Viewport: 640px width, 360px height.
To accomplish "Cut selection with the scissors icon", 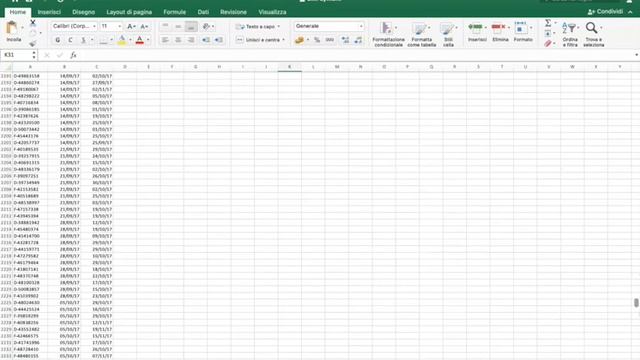I will click(33, 22).
